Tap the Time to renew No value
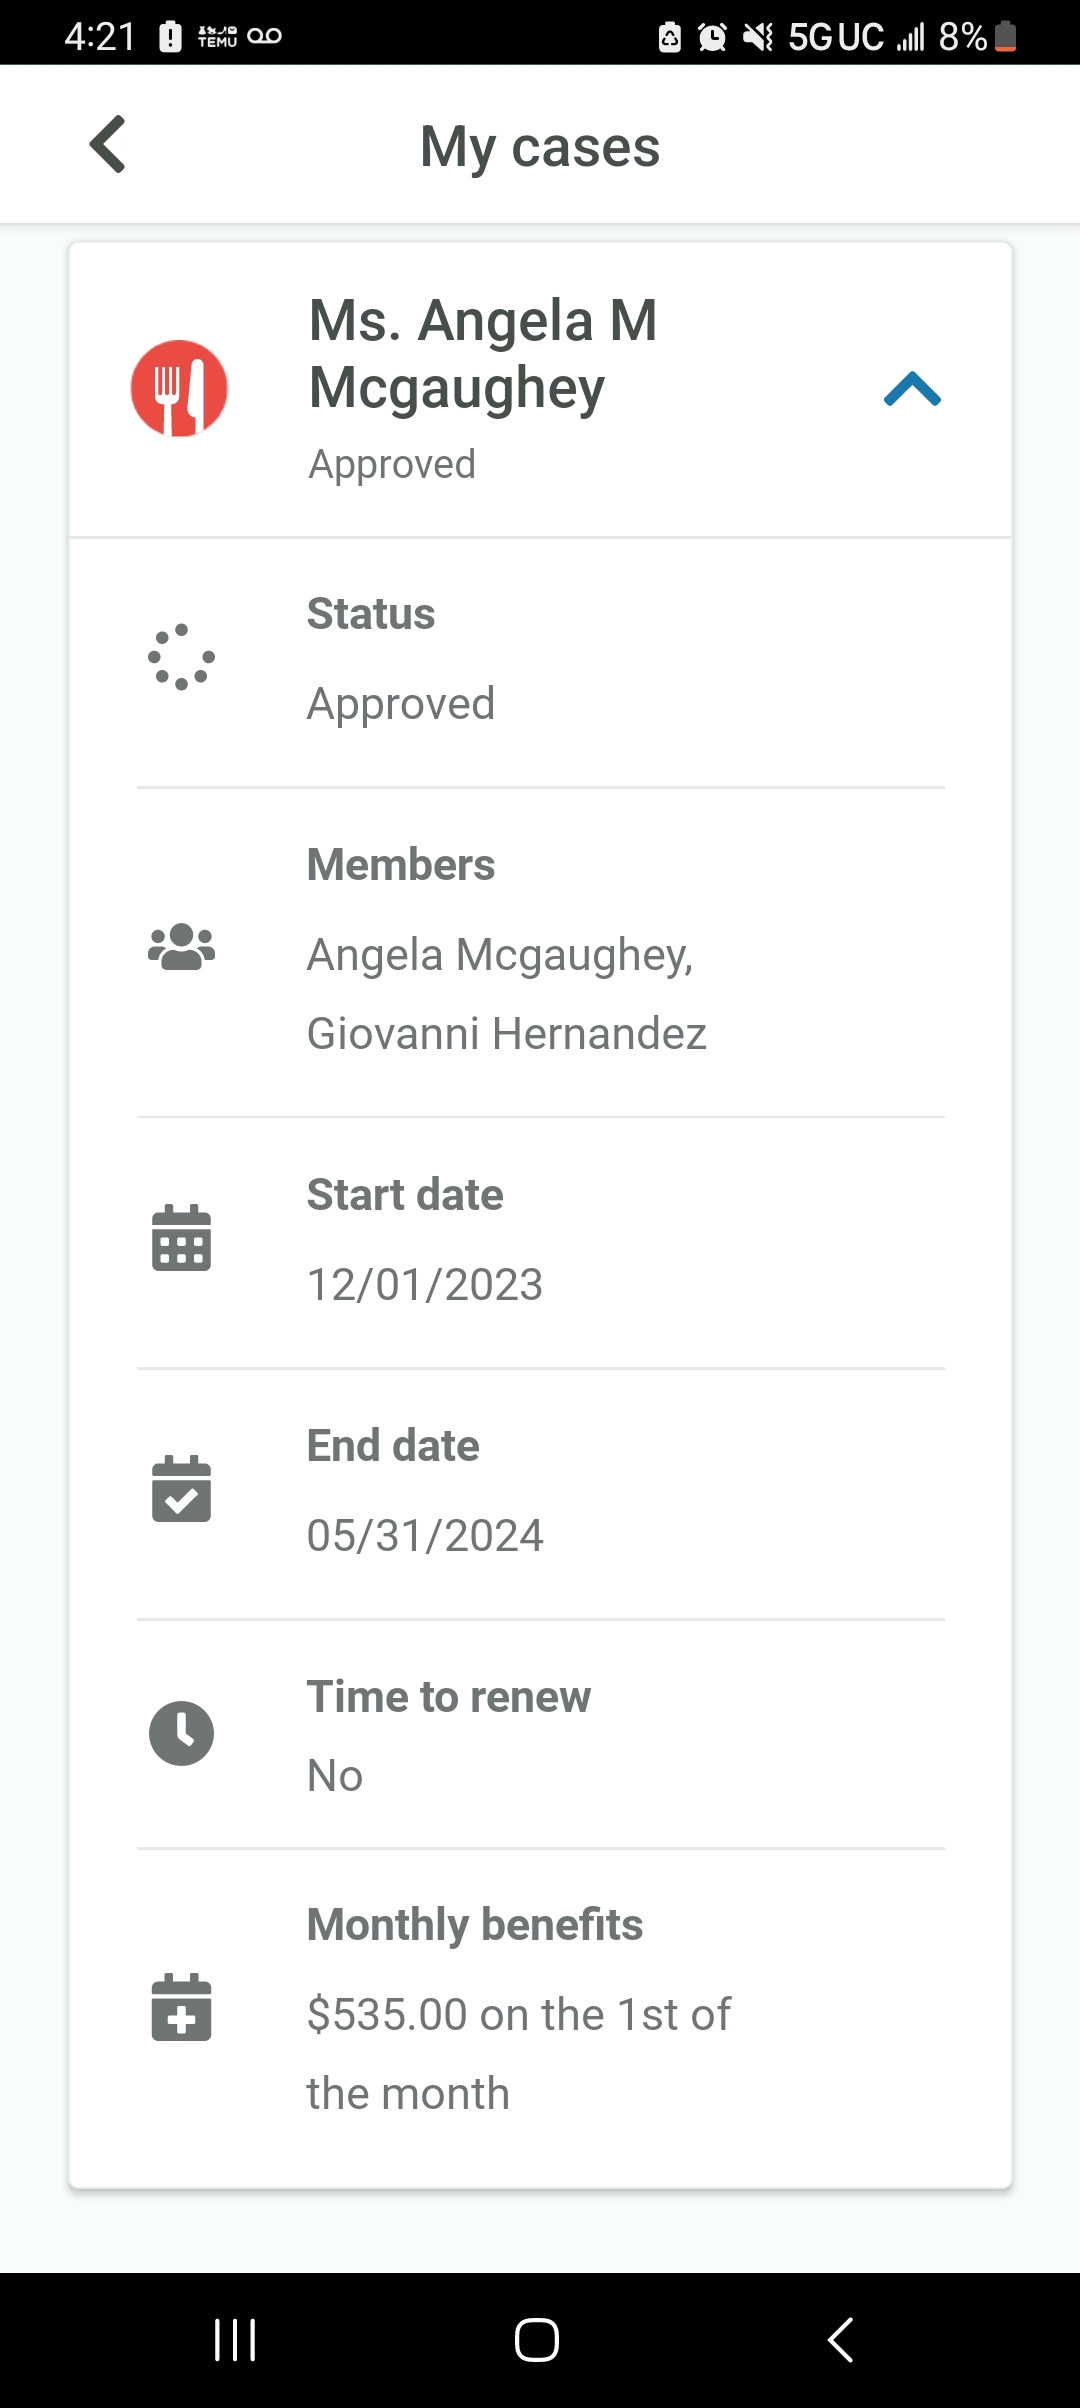Screen dimensions: 1080x2408 coord(335,1776)
